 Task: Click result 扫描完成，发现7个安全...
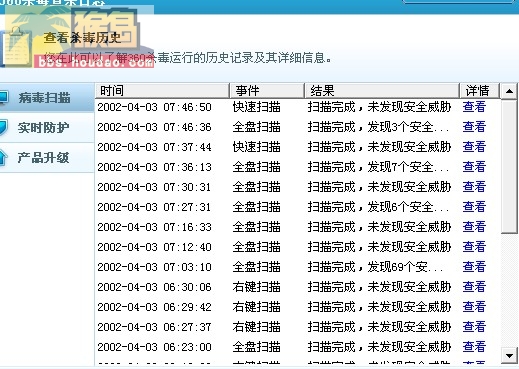[x=378, y=167]
